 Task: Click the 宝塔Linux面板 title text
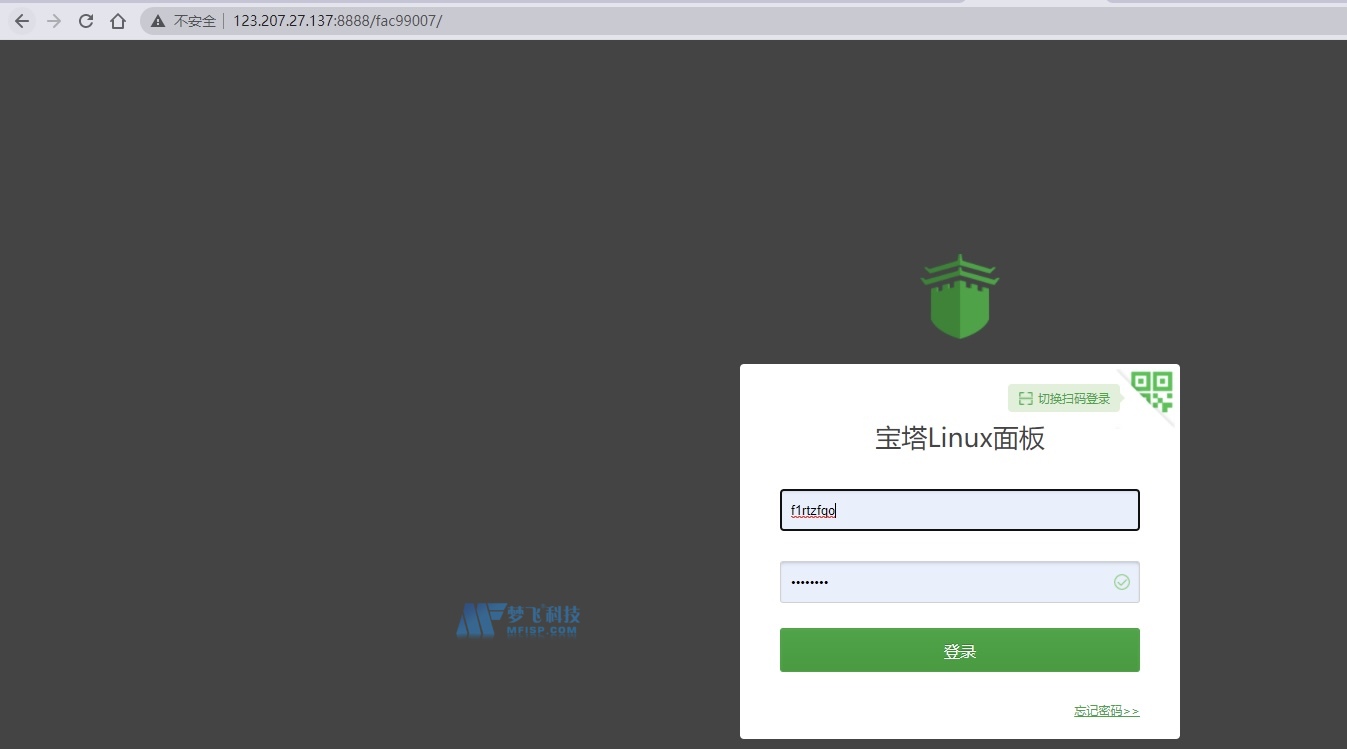[958, 438]
